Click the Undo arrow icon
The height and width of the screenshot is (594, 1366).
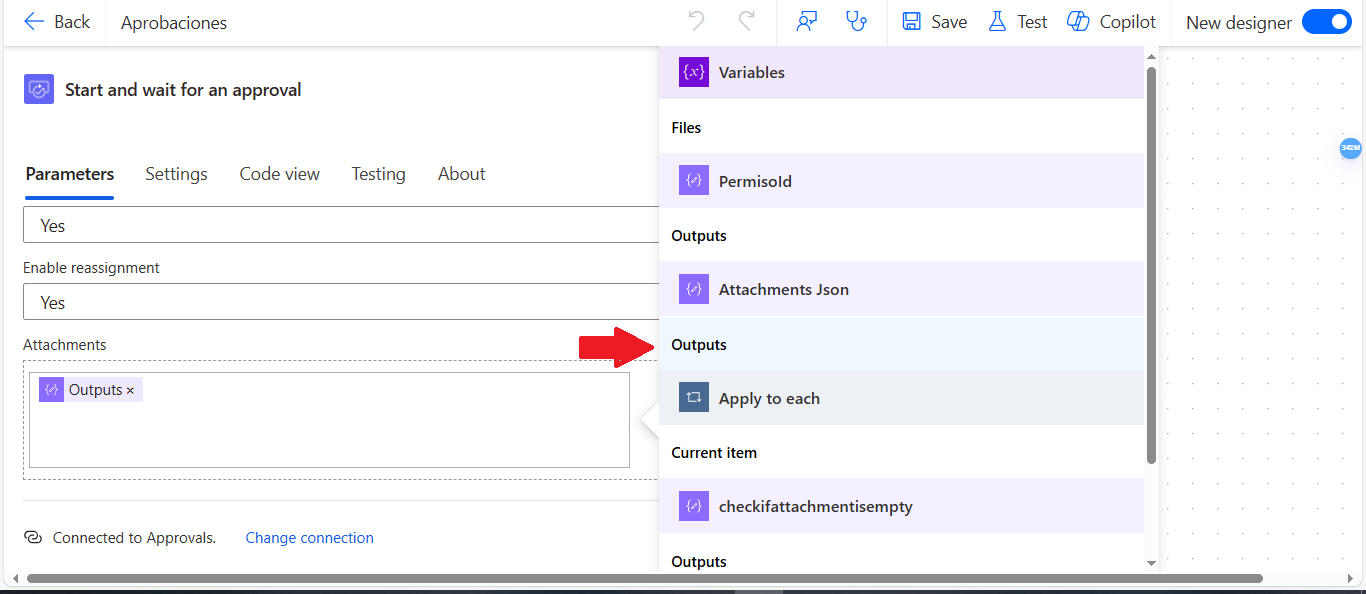tap(697, 21)
